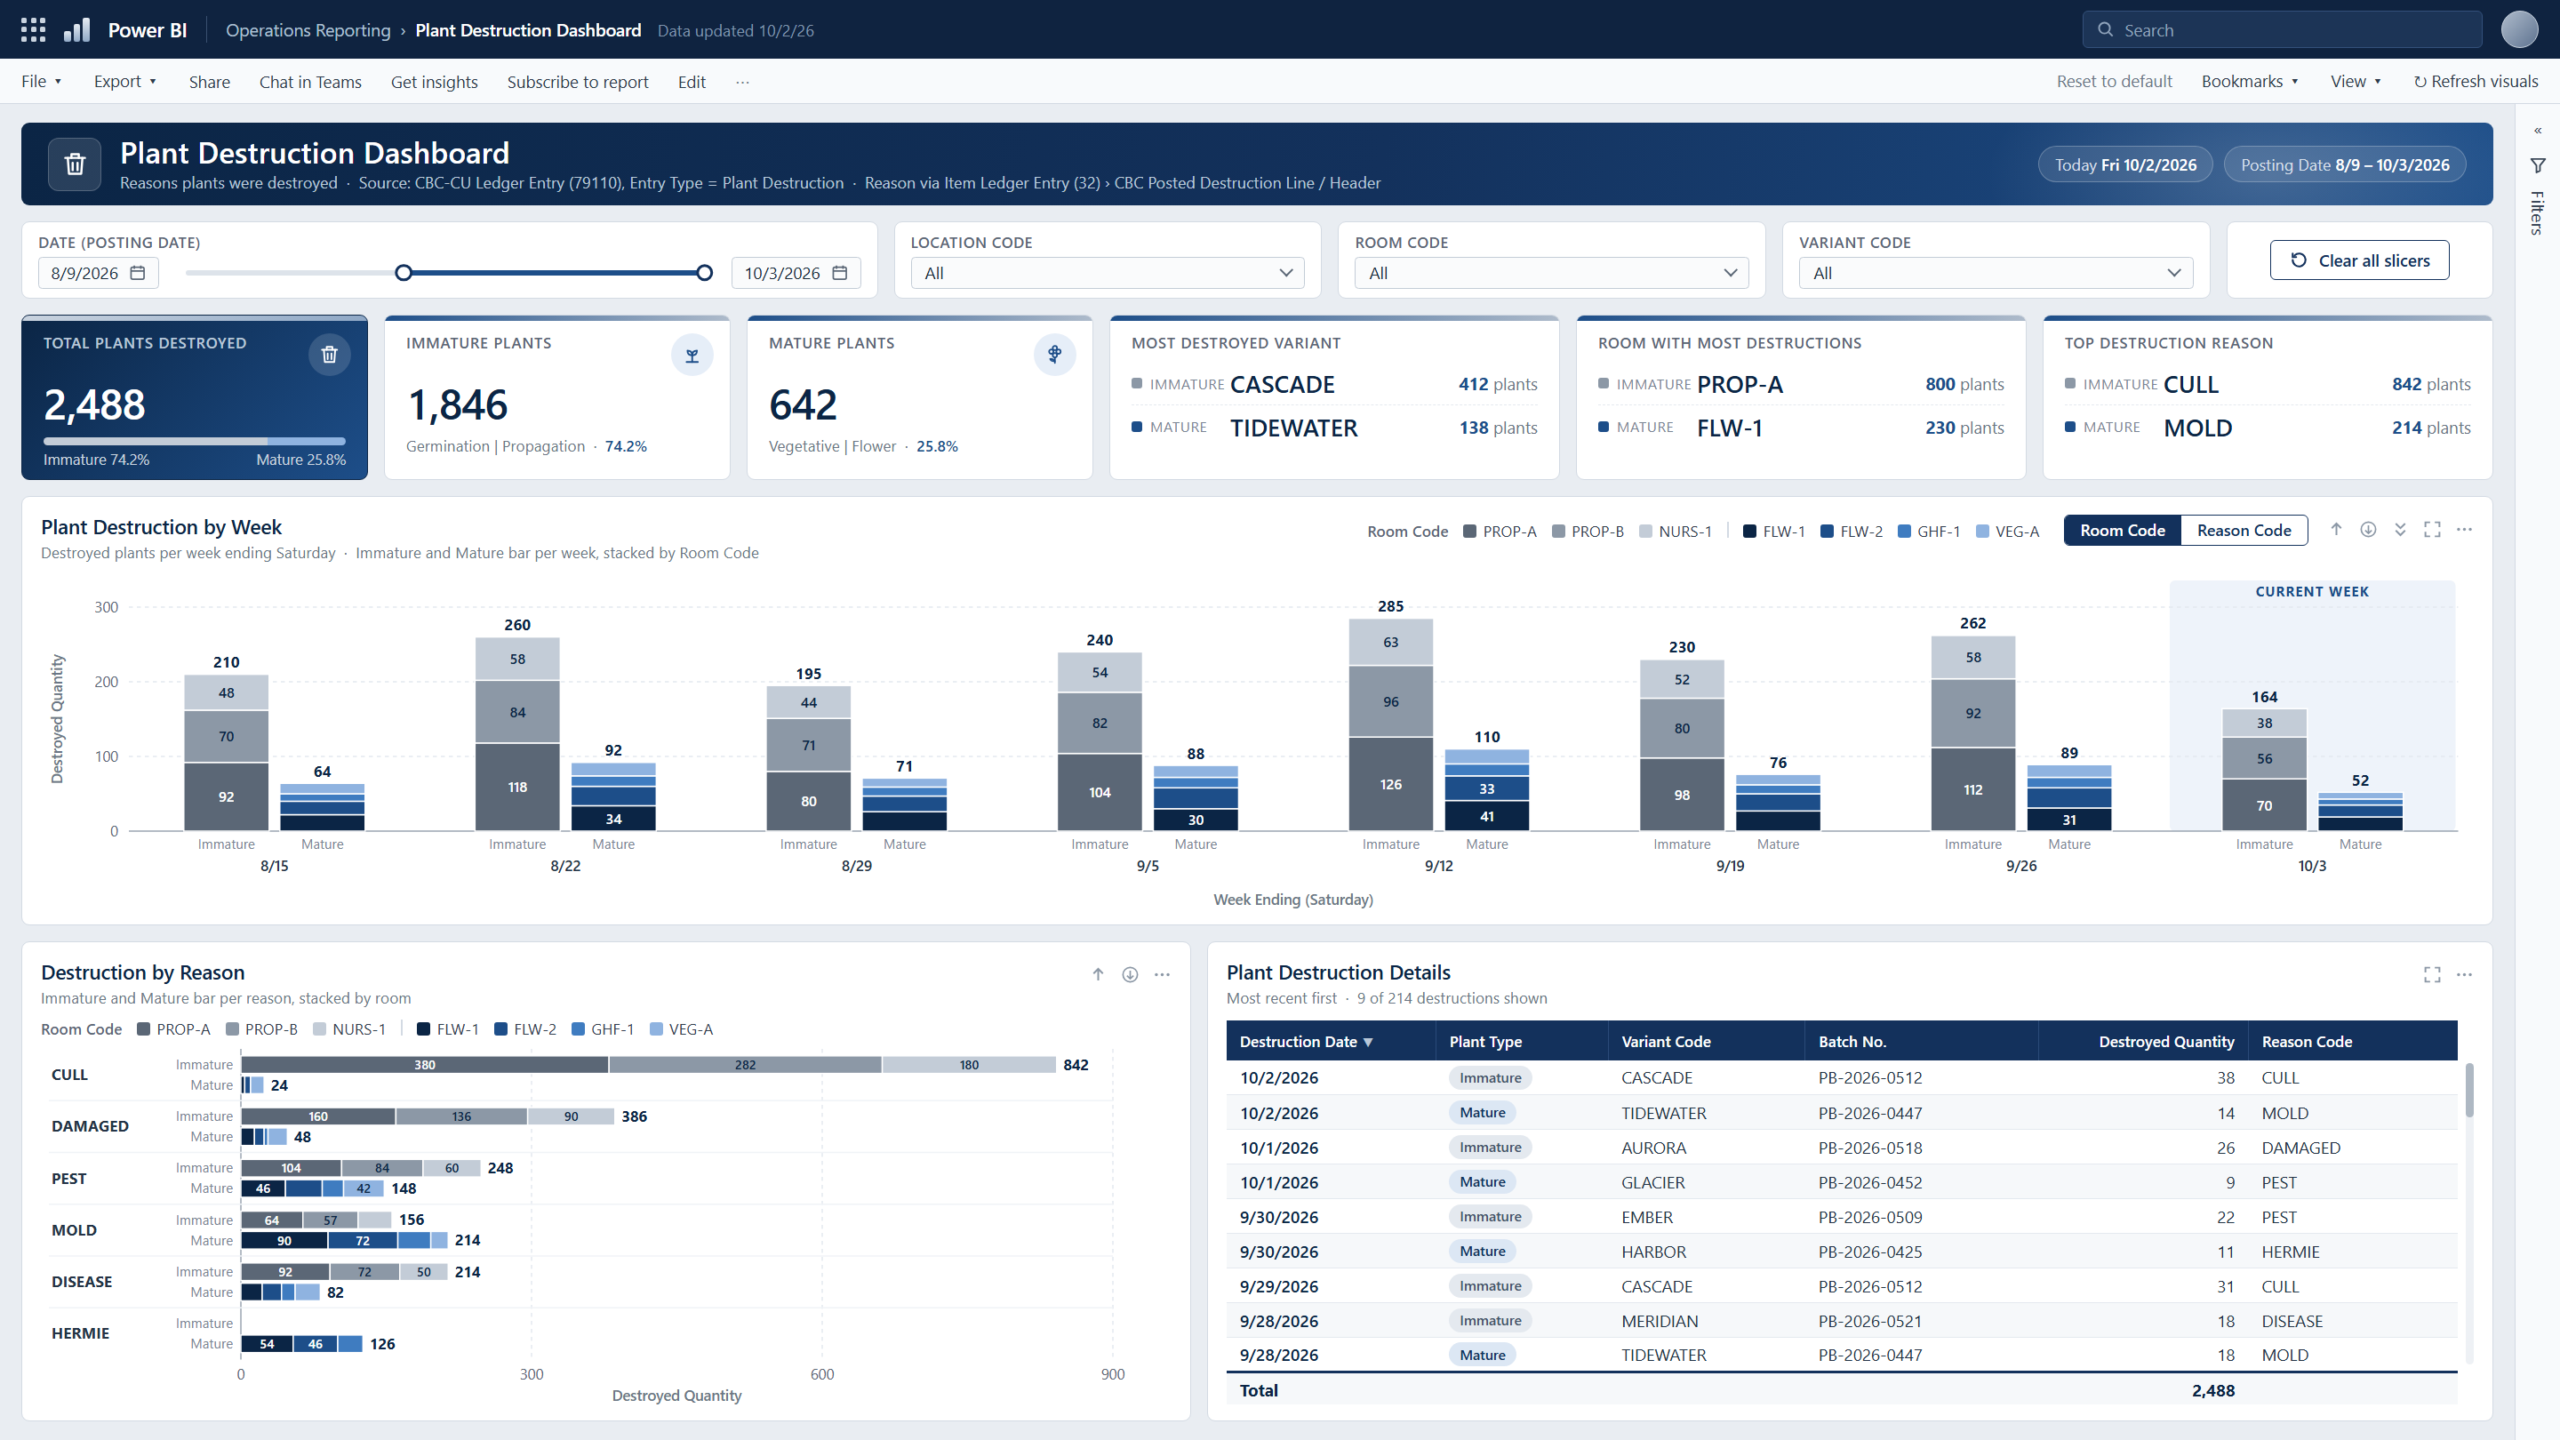Switch weekly chart to Room Code view
This screenshot has height=1440, width=2560.
(x=2122, y=530)
